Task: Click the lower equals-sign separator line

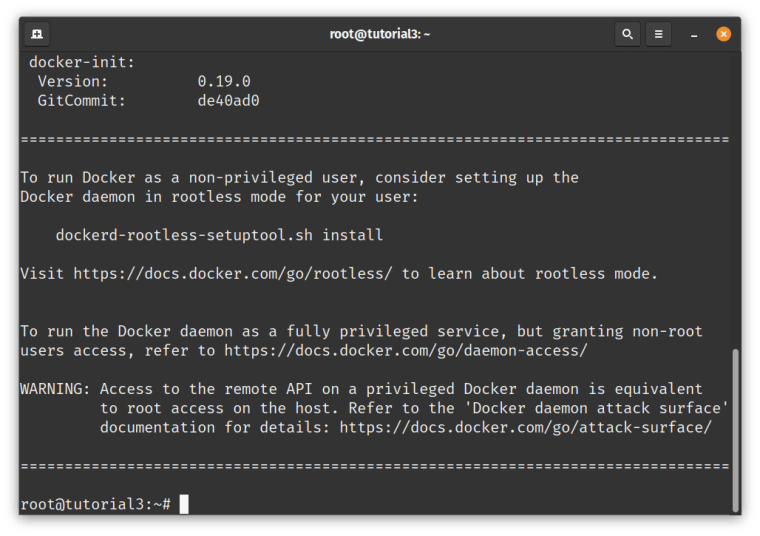Action: pos(375,466)
